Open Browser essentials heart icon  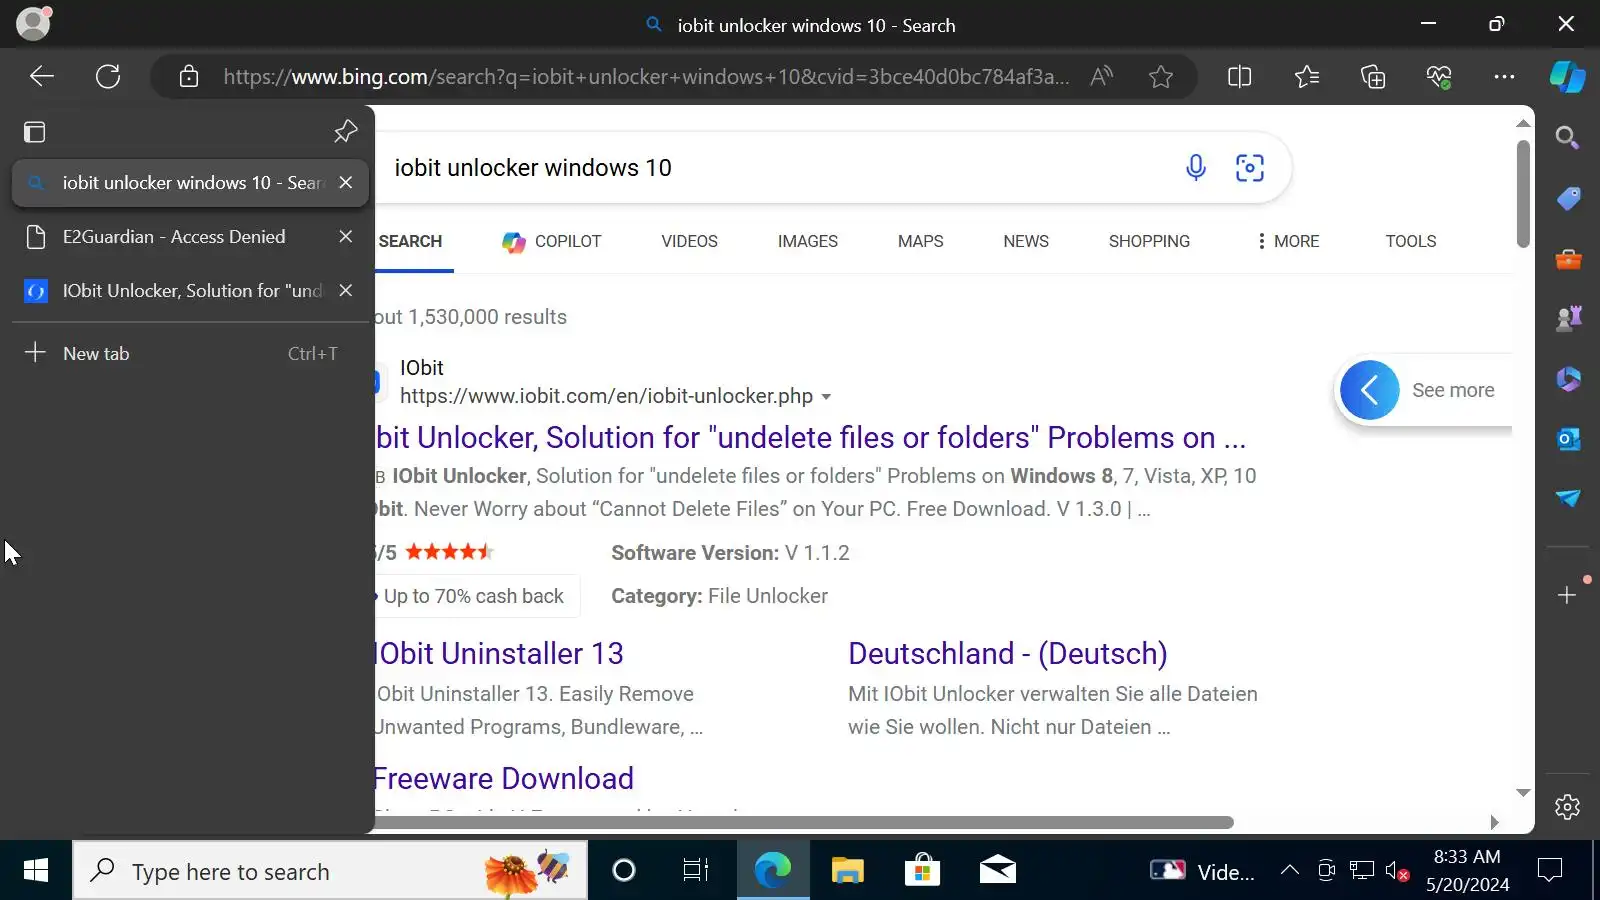point(1439,76)
